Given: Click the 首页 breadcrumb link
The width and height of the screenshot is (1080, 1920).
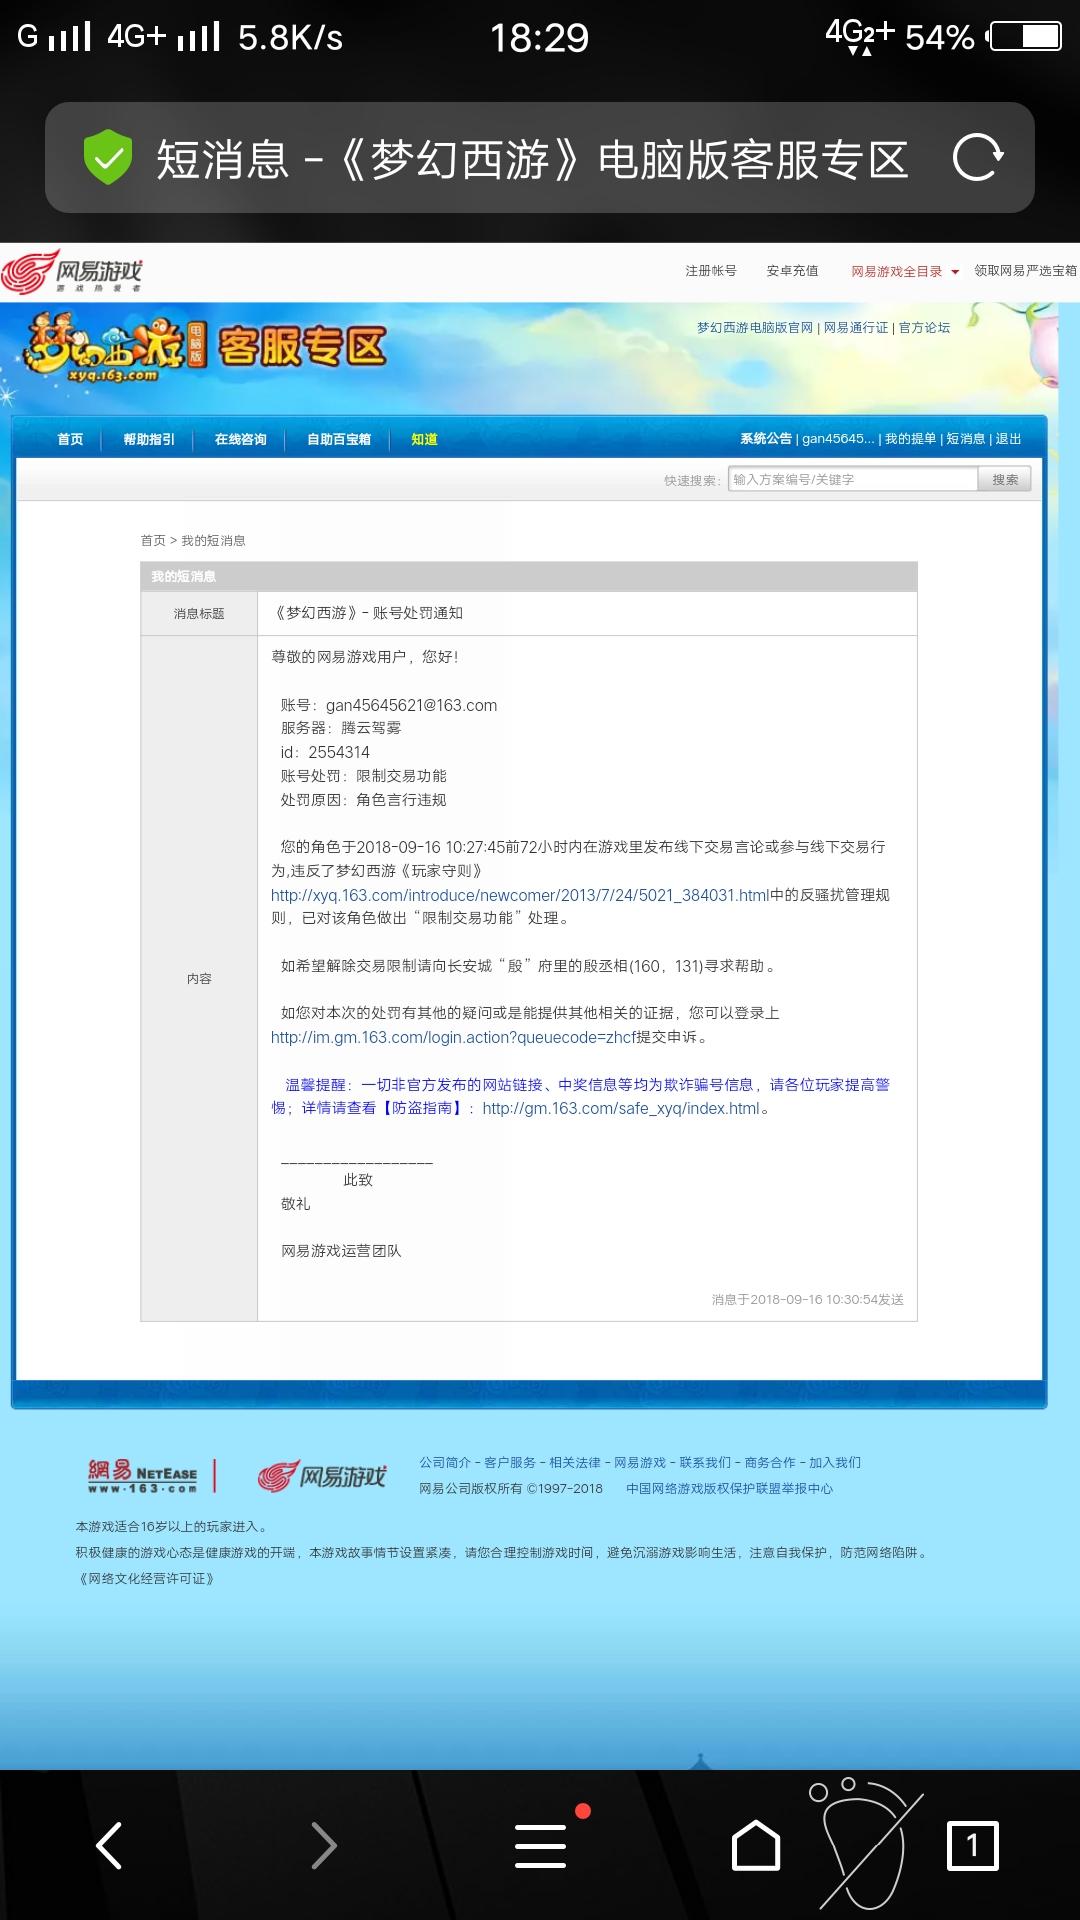Looking at the screenshot, I should [x=153, y=540].
